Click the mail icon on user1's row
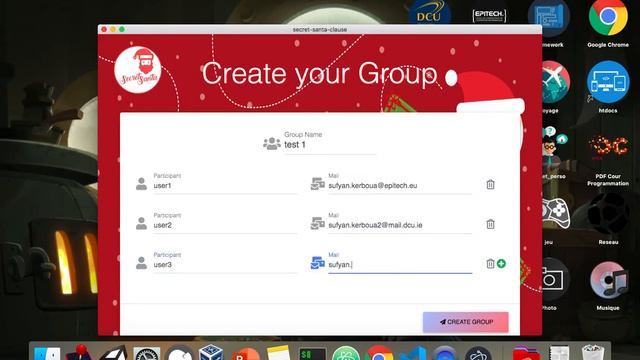 click(318, 184)
